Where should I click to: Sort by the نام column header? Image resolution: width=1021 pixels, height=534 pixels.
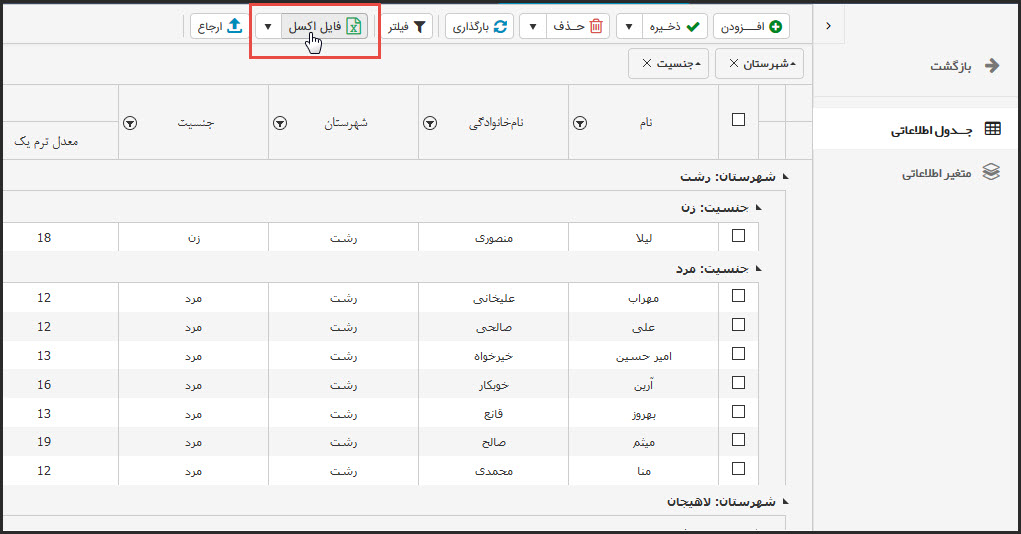(645, 122)
